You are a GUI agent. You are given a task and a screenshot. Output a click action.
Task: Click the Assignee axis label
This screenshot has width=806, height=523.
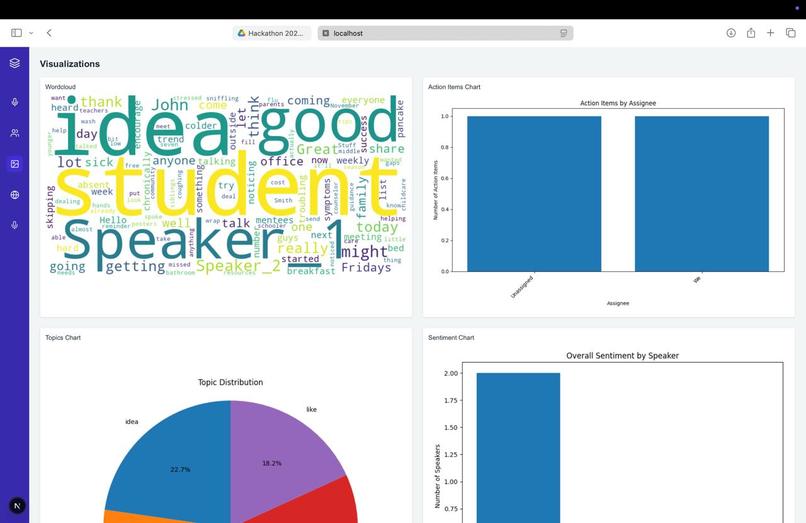point(618,303)
